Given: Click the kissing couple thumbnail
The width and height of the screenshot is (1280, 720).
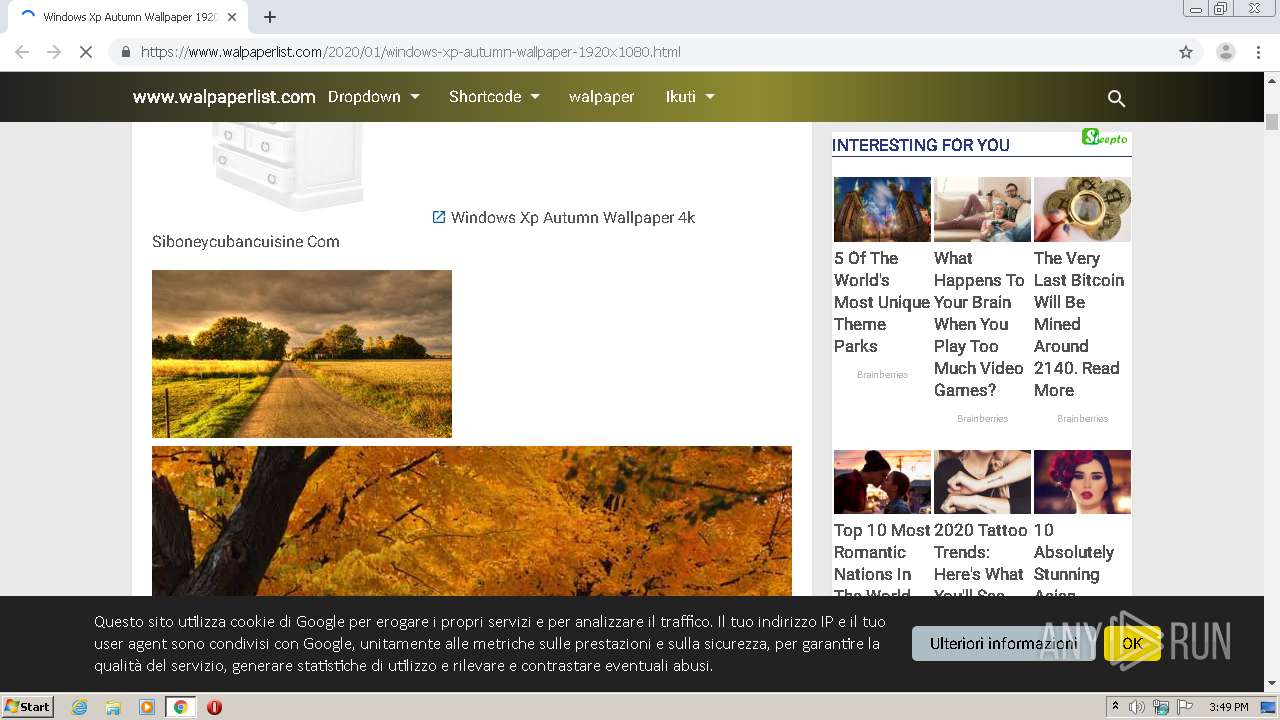Looking at the screenshot, I should (882, 482).
